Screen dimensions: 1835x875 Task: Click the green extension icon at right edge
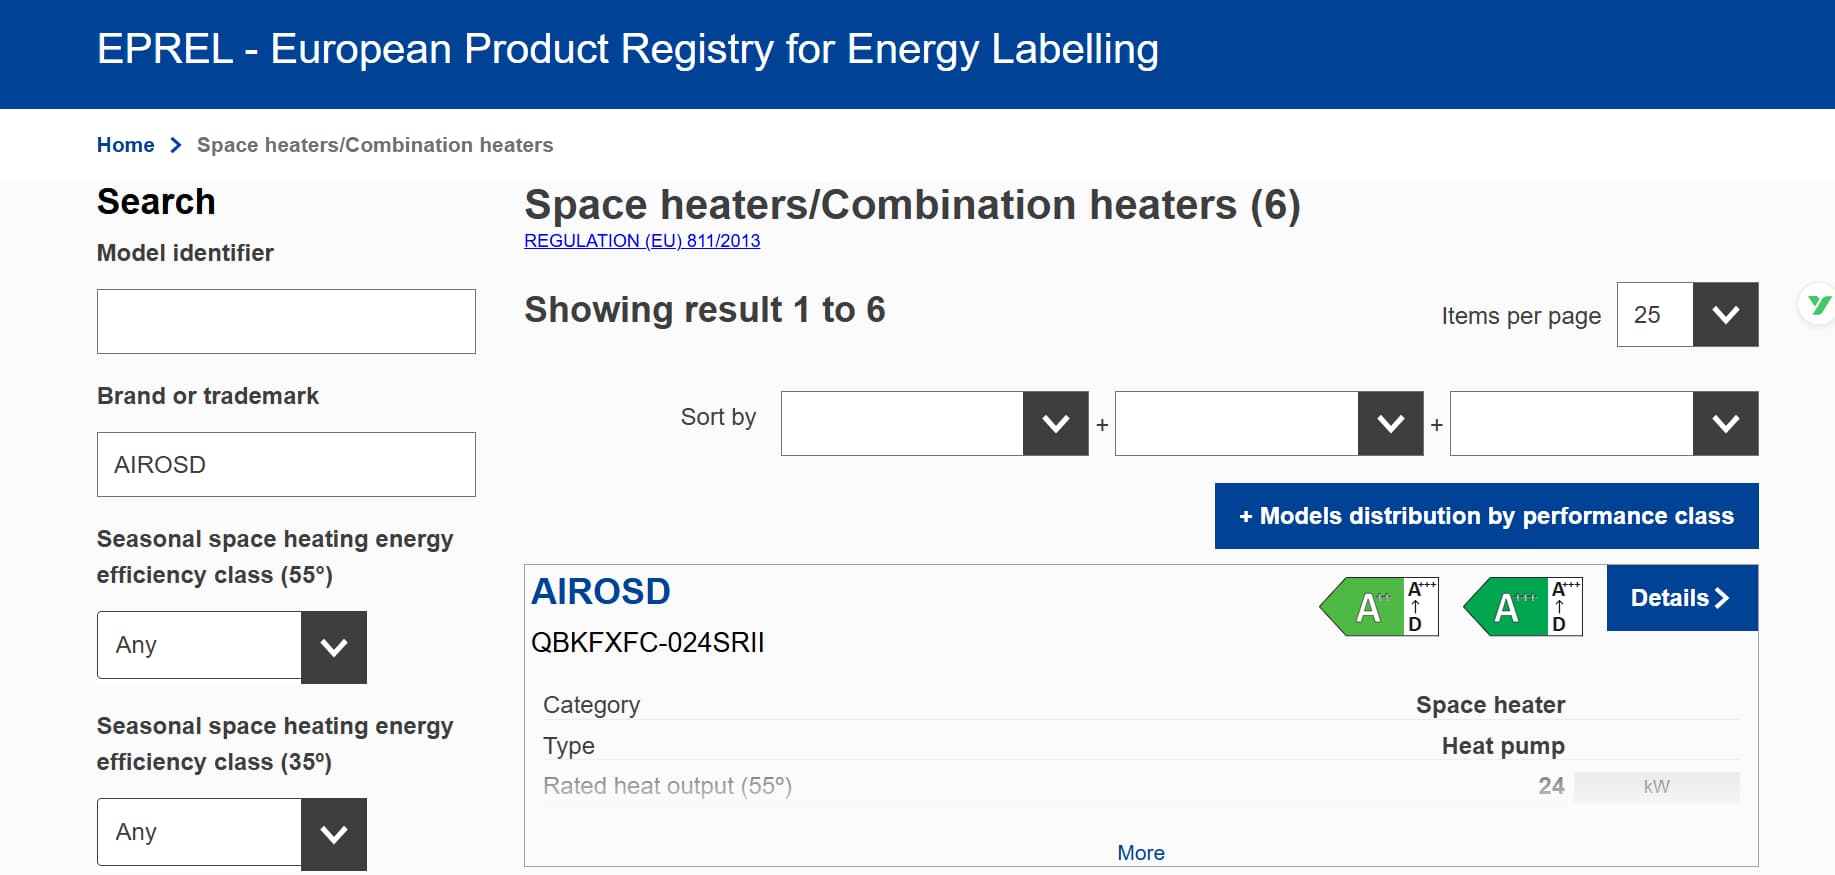(1819, 304)
